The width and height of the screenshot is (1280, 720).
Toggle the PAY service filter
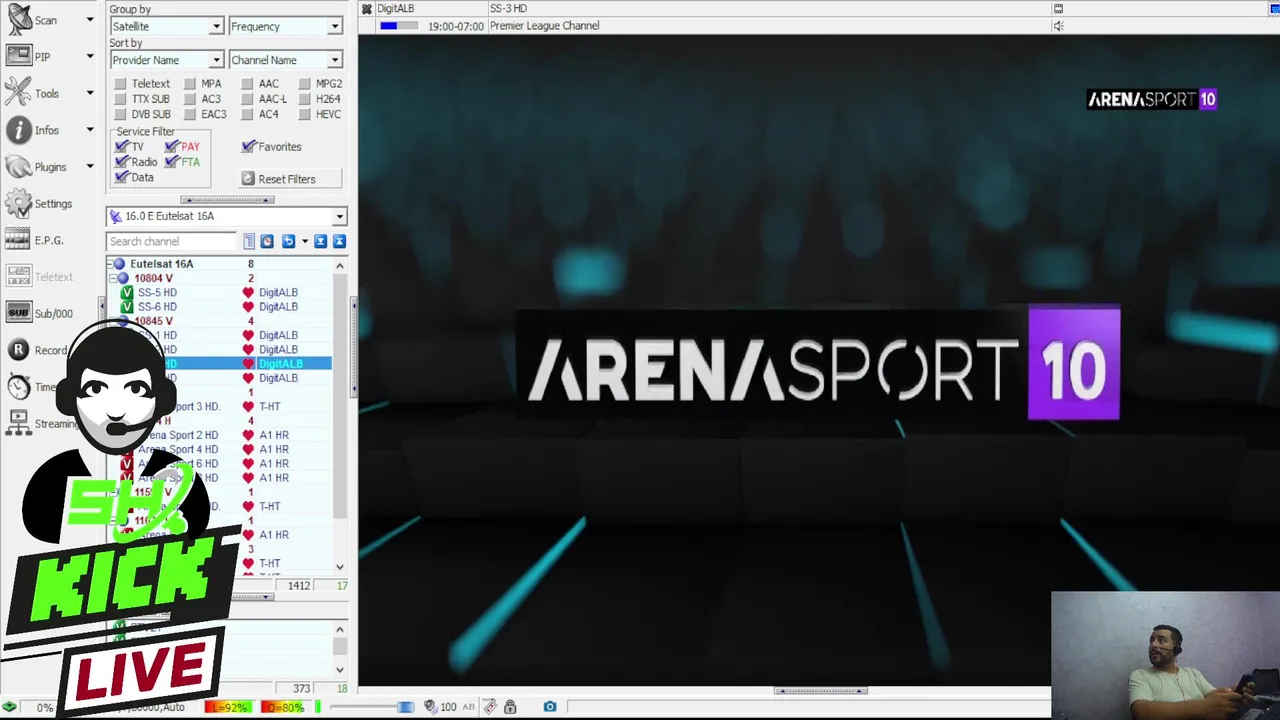click(x=172, y=146)
